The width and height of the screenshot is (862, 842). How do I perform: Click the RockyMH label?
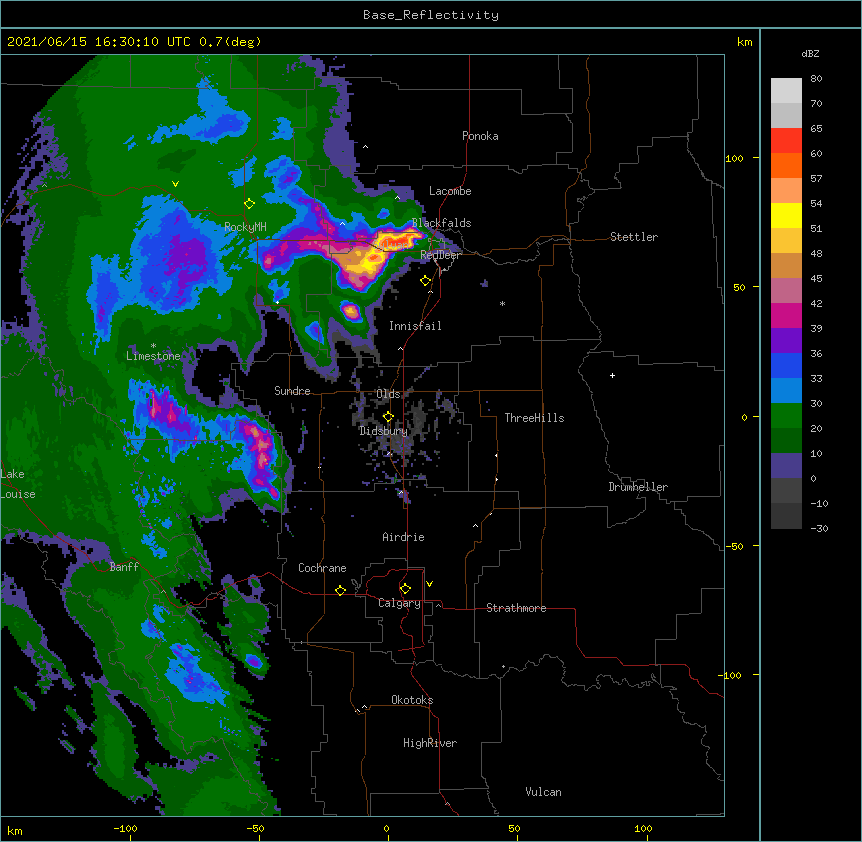(x=245, y=226)
